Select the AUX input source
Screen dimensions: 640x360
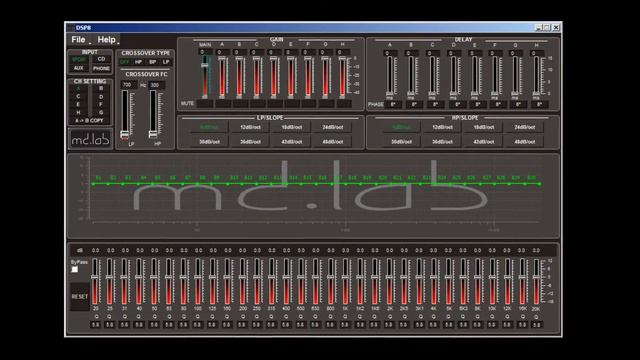(x=79, y=68)
